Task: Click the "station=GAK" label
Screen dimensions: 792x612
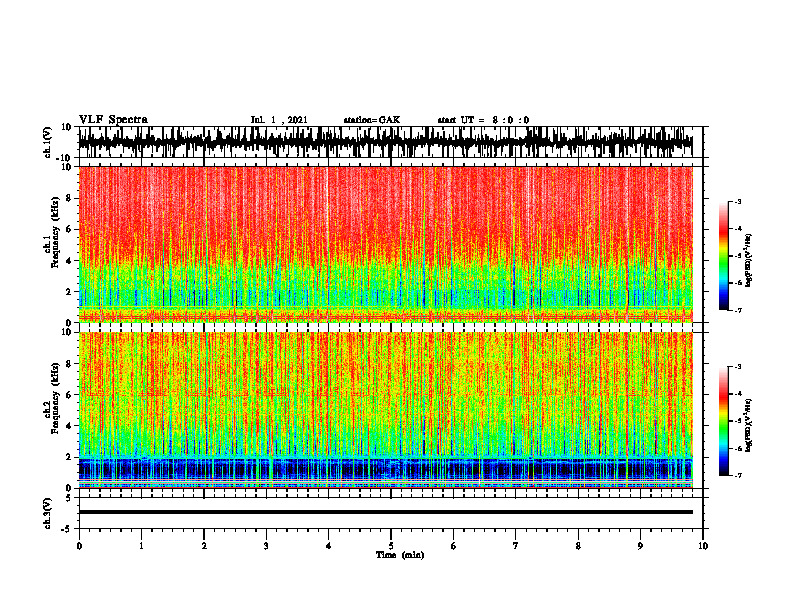Action: 372,120
